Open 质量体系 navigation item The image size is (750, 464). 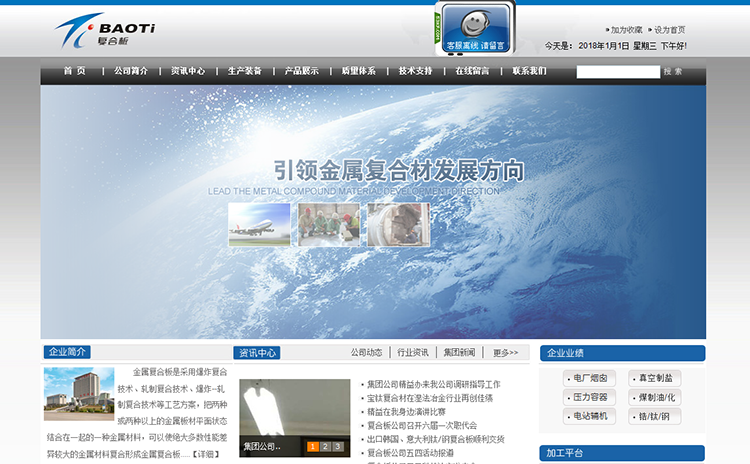click(x=358, y=71)
